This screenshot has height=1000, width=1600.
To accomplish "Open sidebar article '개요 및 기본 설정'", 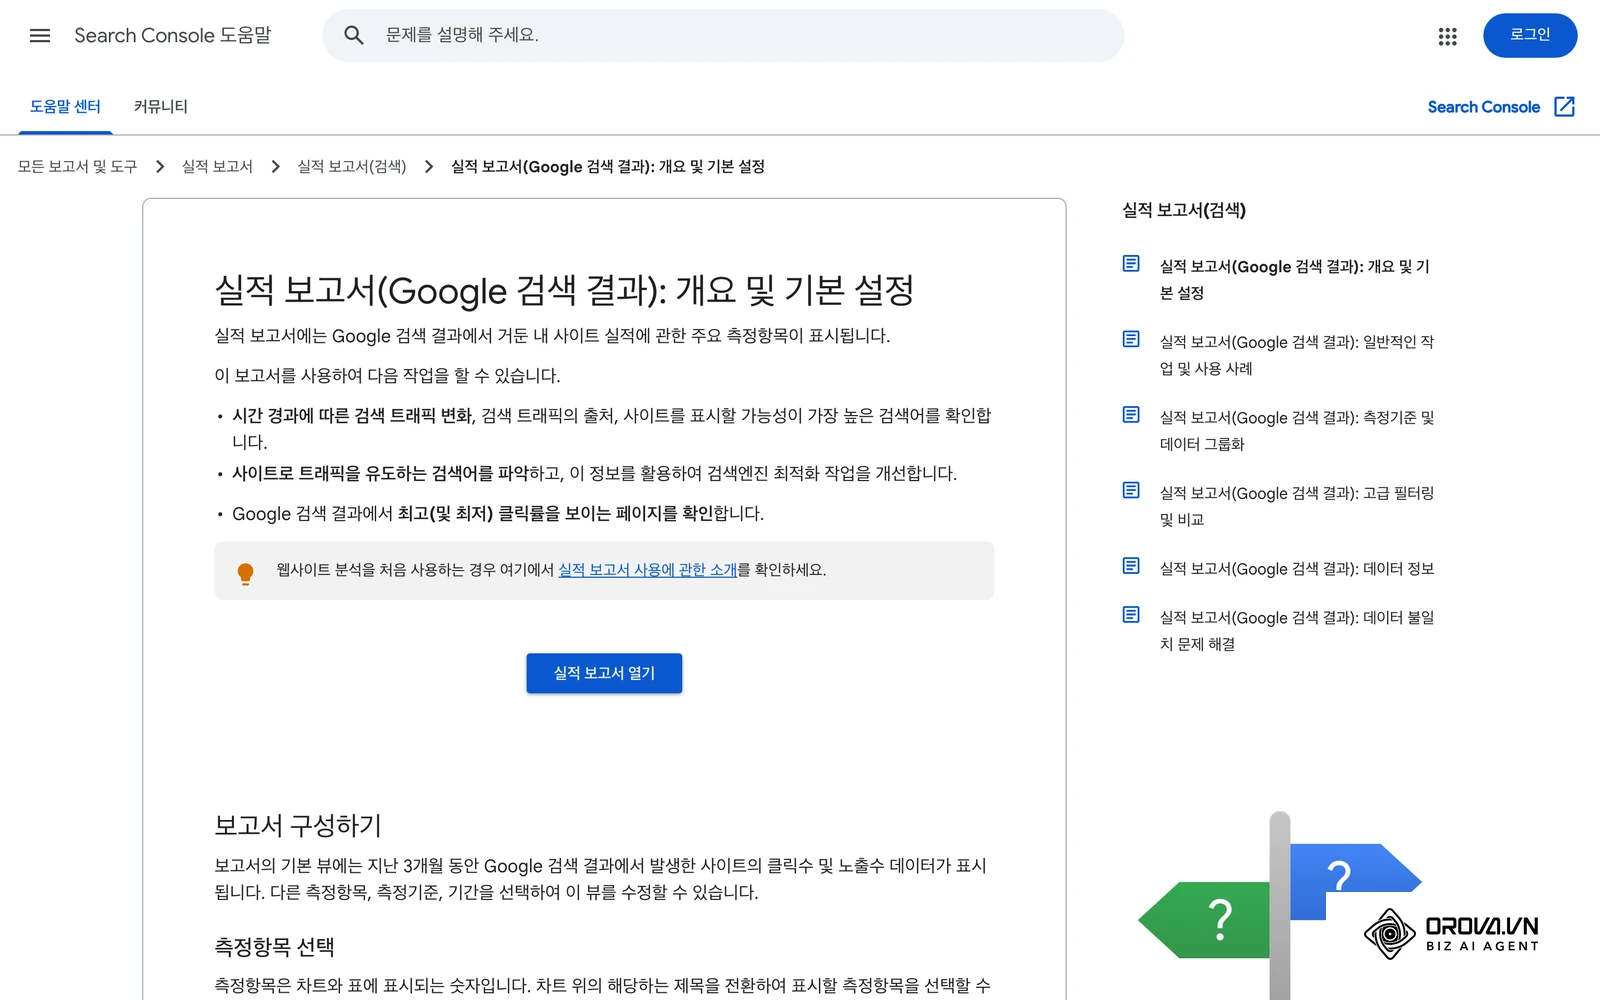I will [x=1295, y=280].
